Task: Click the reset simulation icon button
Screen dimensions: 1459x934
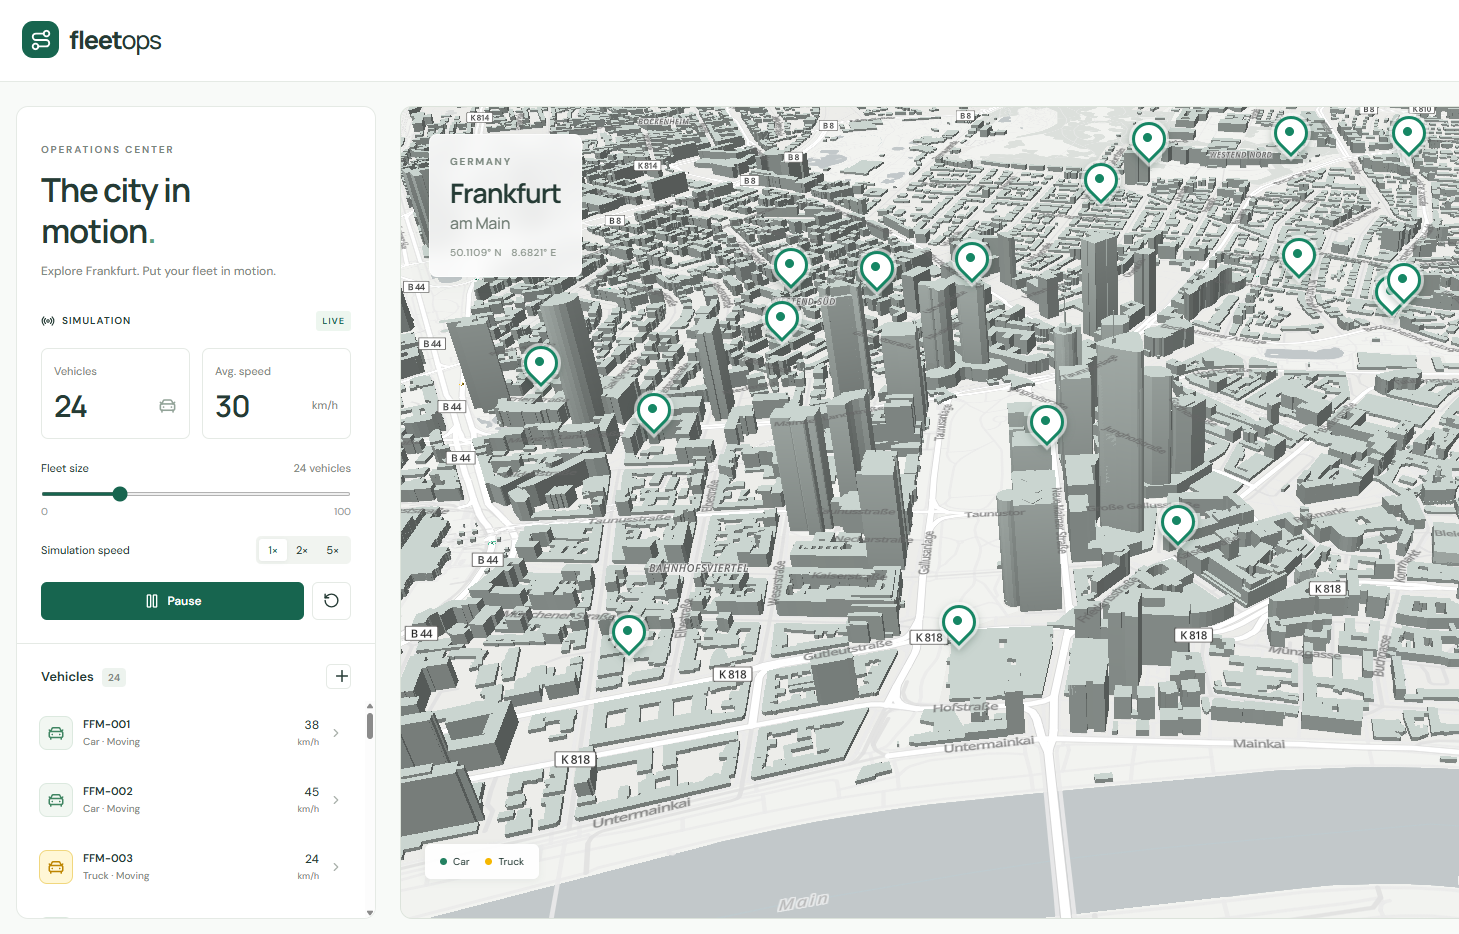Action: pyautogui.click(x=331, y=601)
